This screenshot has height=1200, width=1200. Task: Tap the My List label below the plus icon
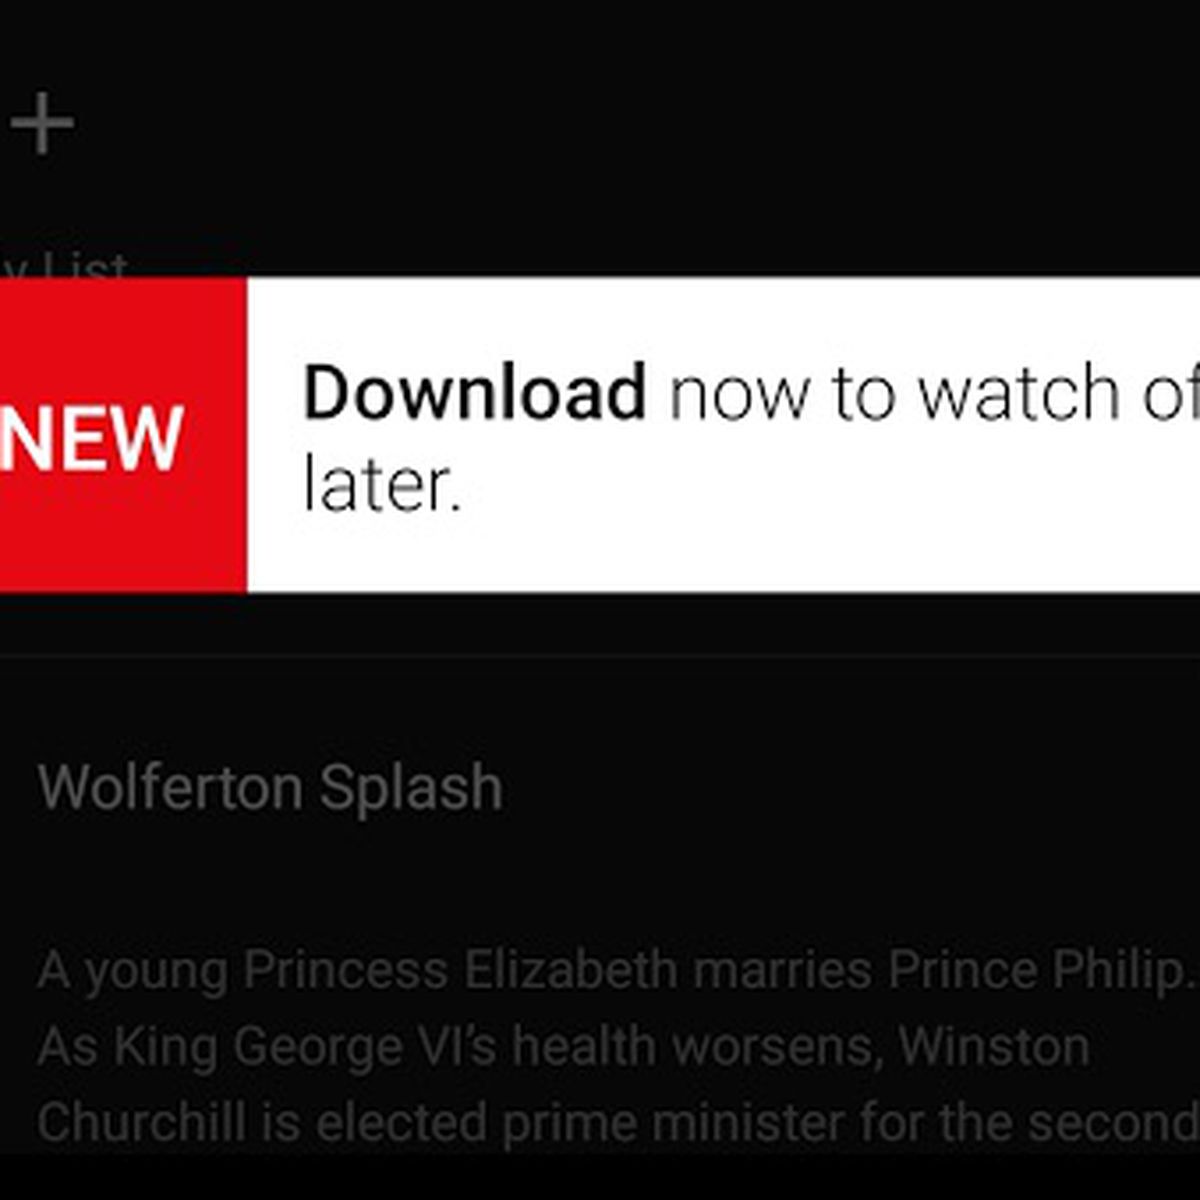64,264
